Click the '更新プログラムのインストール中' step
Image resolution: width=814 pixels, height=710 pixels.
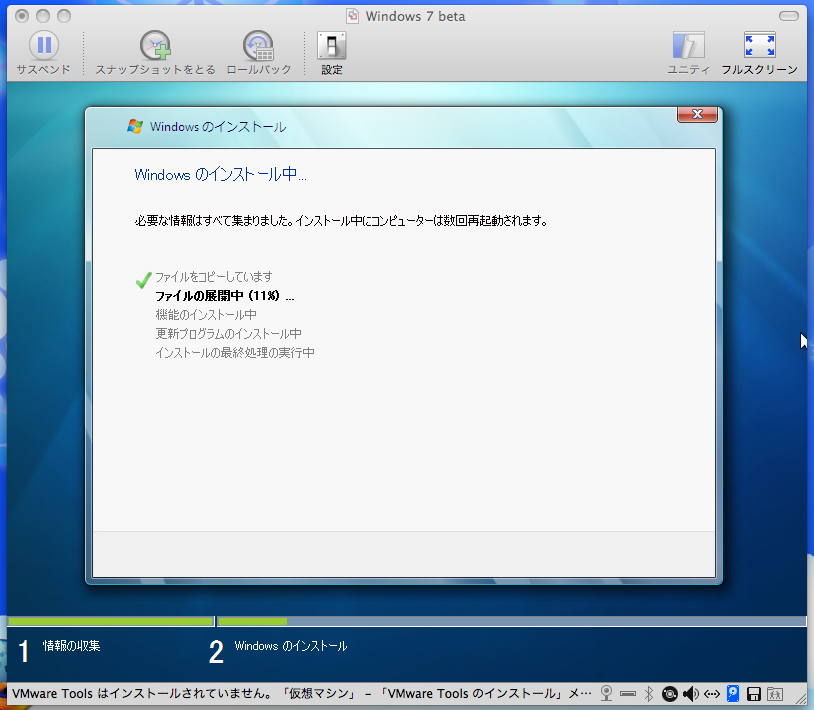(x=228, y=334)
